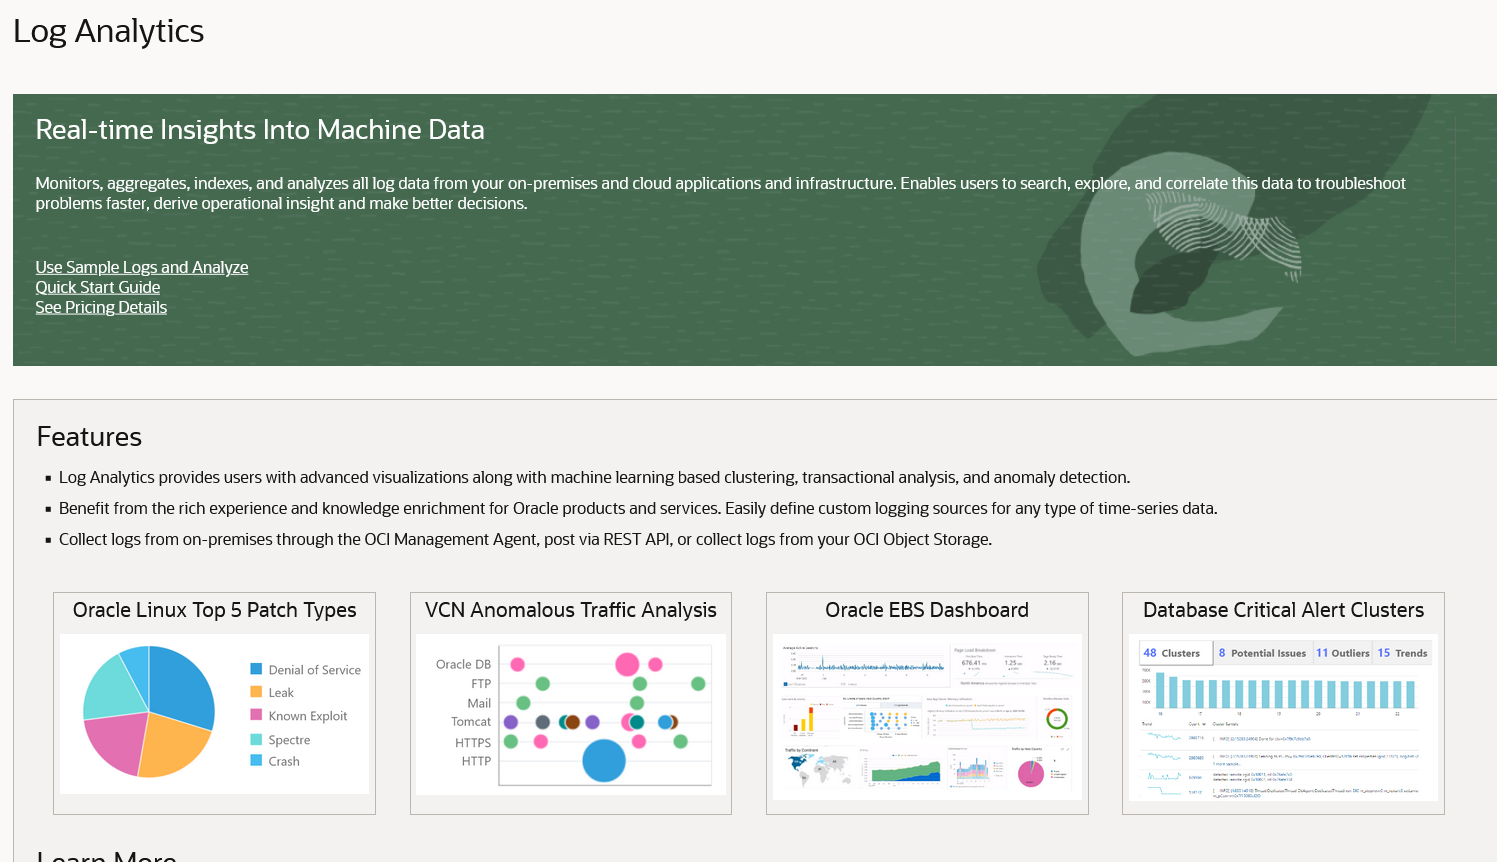
Task: Collapse the Features section heading
Action: pyautogui.click(x=89, y=437)
